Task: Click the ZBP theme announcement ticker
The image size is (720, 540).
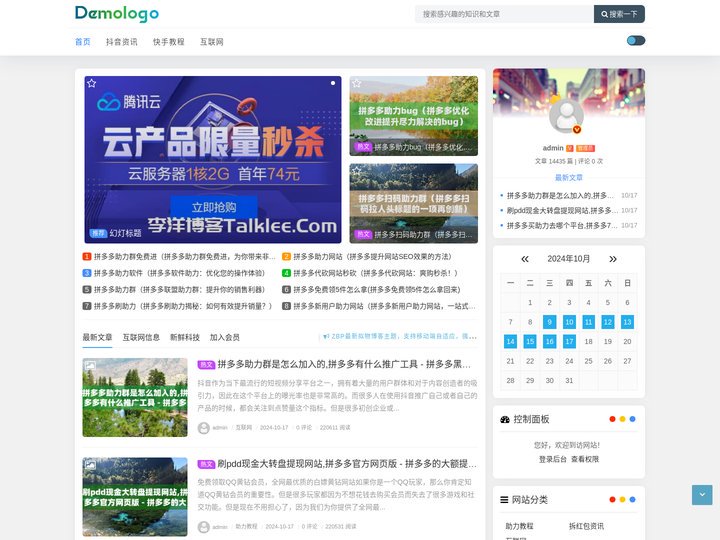Action: (x=399, y=337)
